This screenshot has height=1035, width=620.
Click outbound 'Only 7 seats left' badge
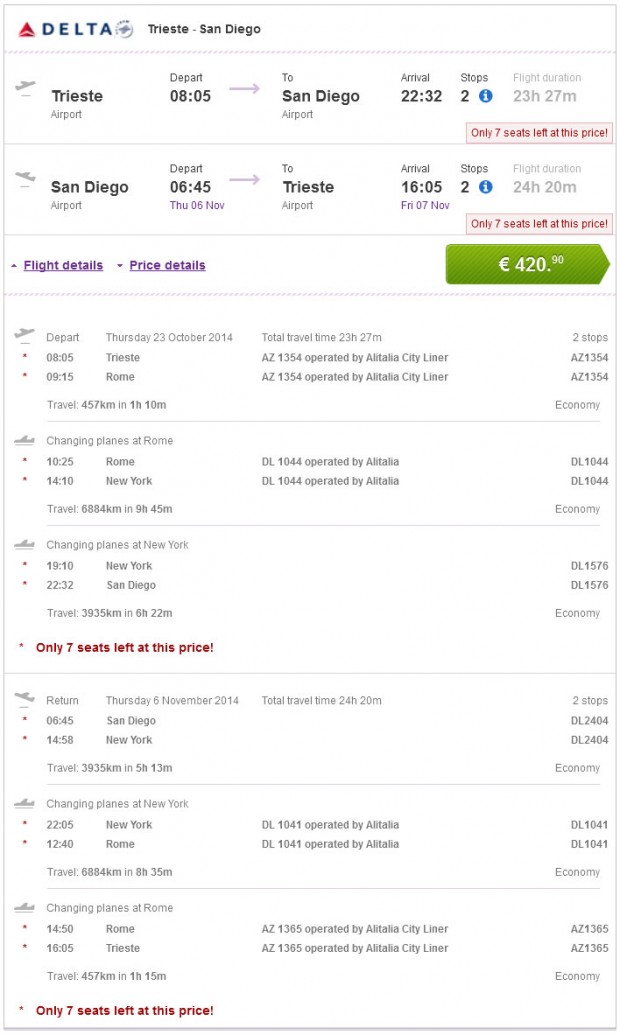pyautogui.click(x=539, y=133)
